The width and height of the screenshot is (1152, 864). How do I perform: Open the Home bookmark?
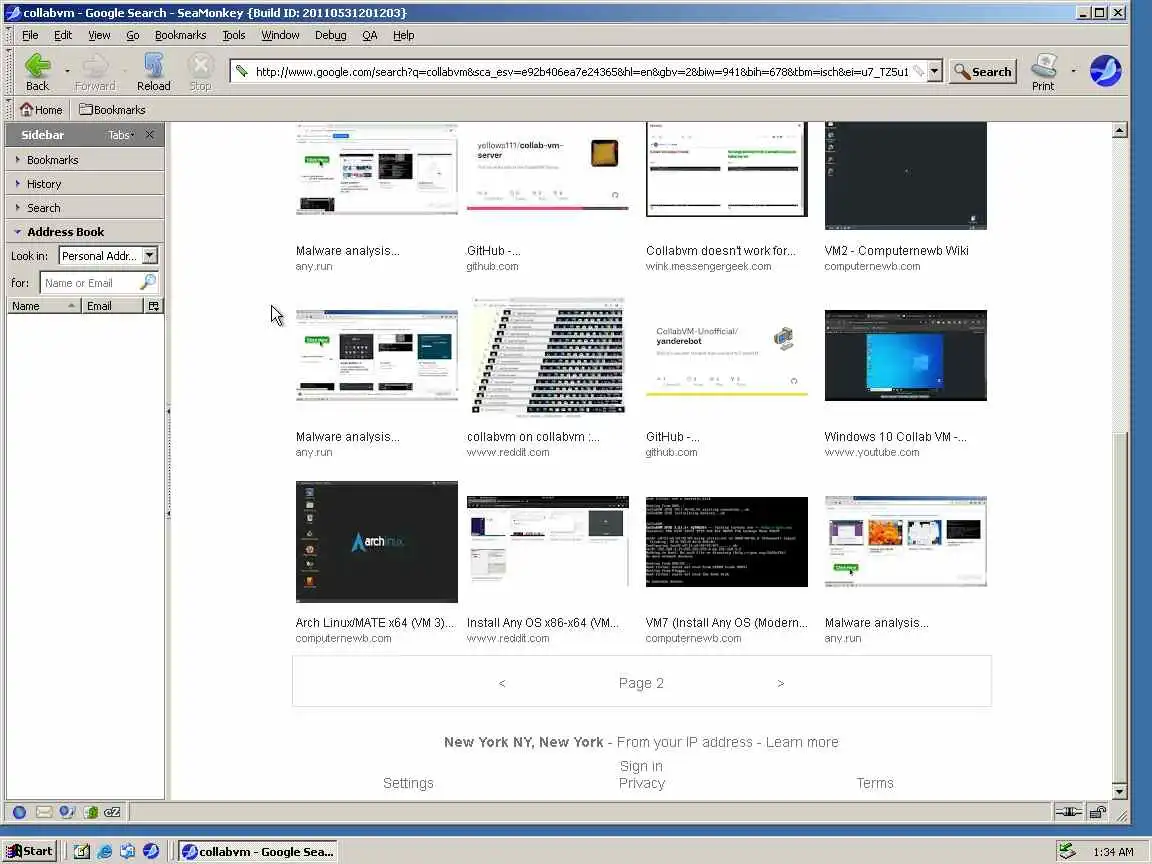(41, 109)
